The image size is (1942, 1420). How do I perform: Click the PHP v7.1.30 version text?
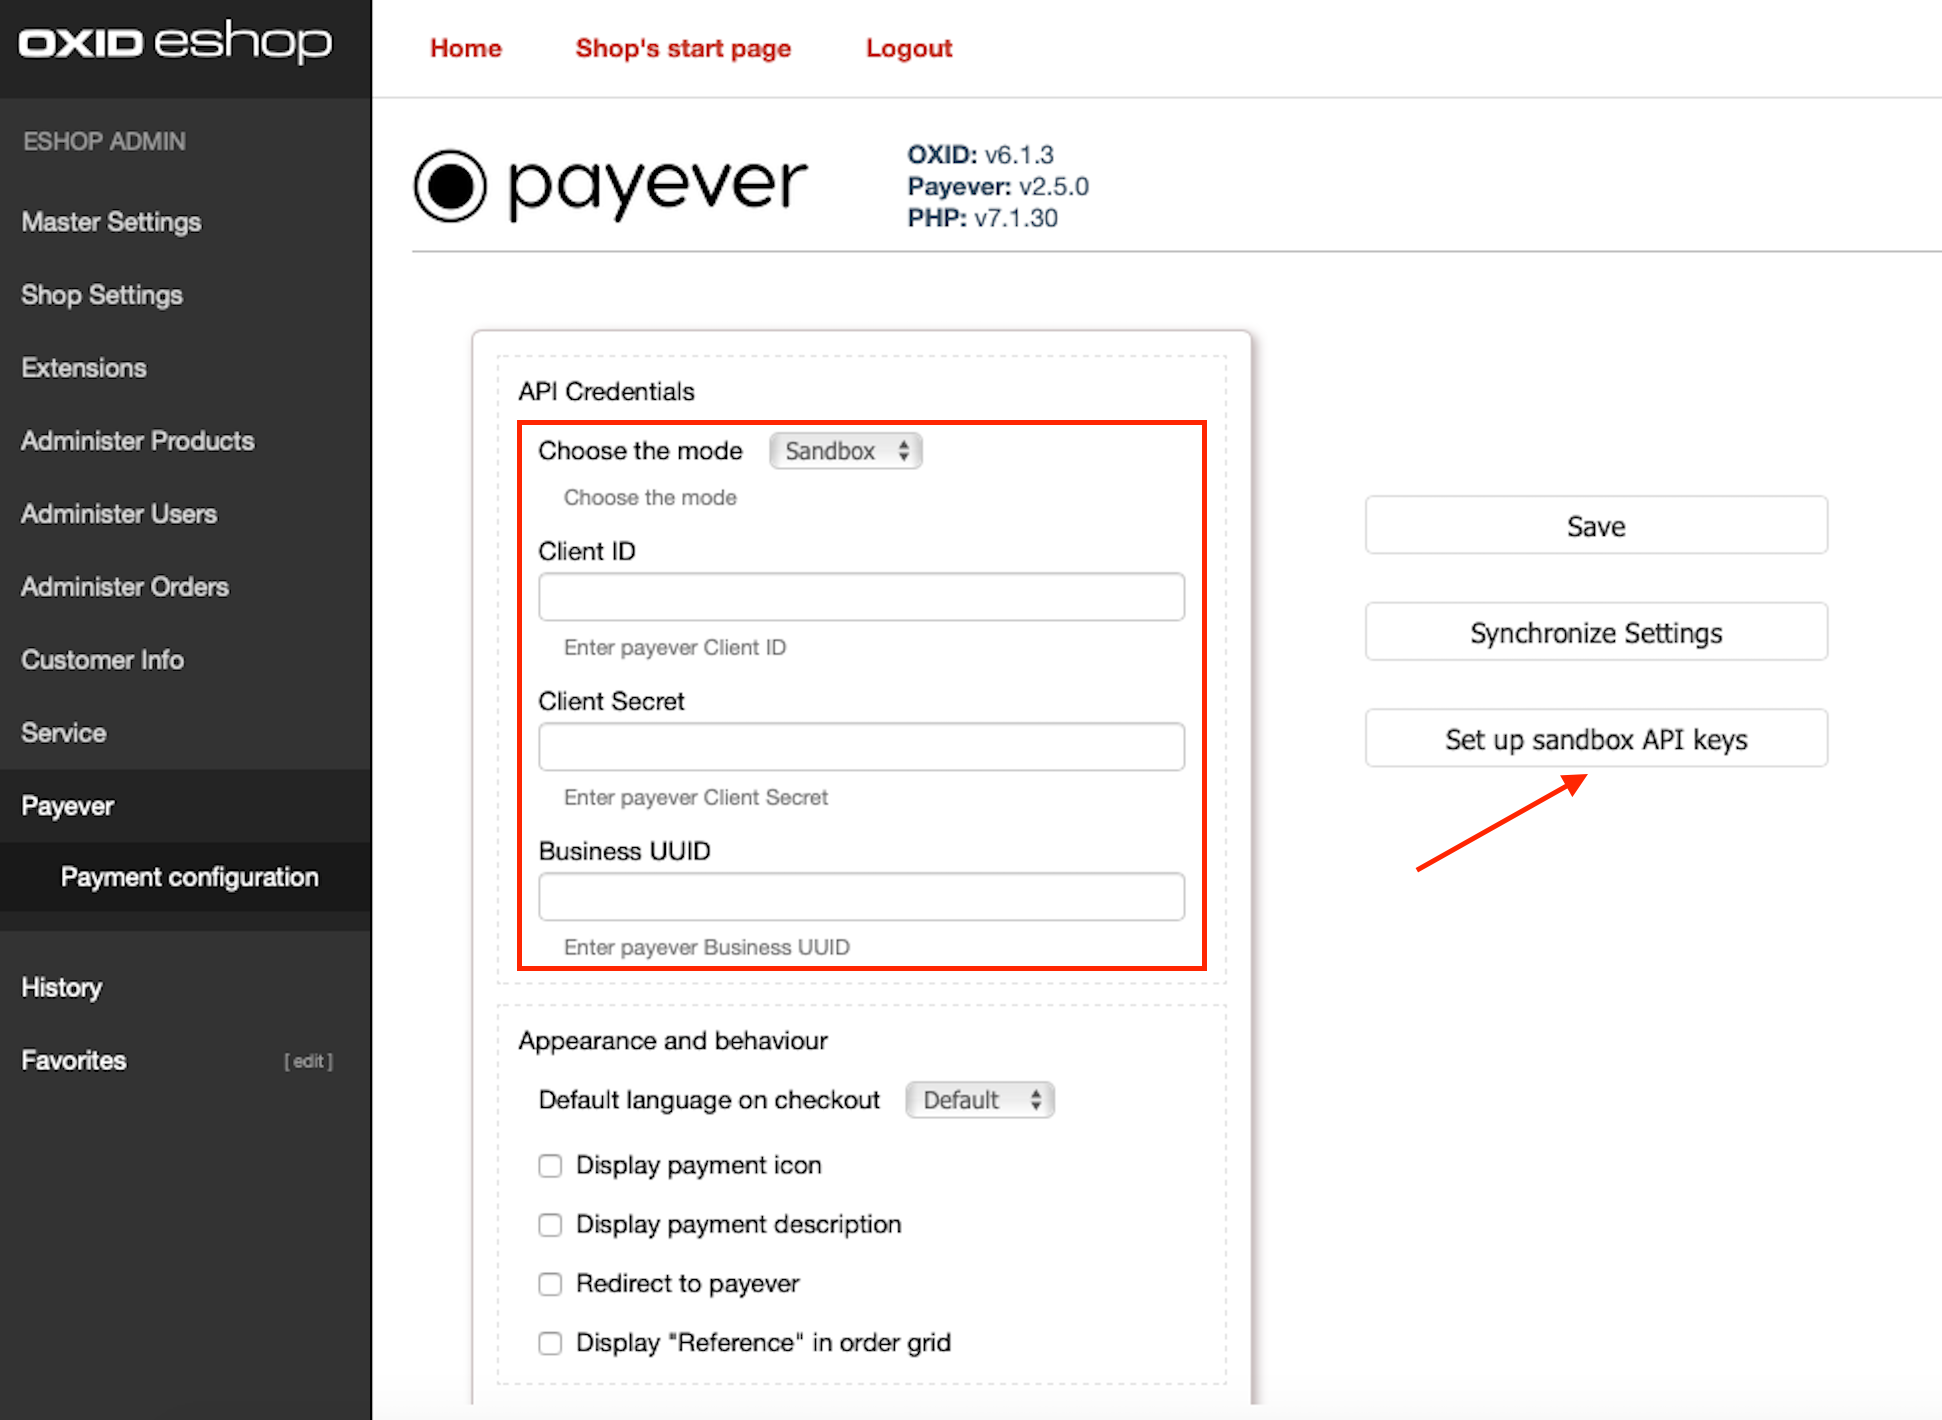(x=982, y=218)
